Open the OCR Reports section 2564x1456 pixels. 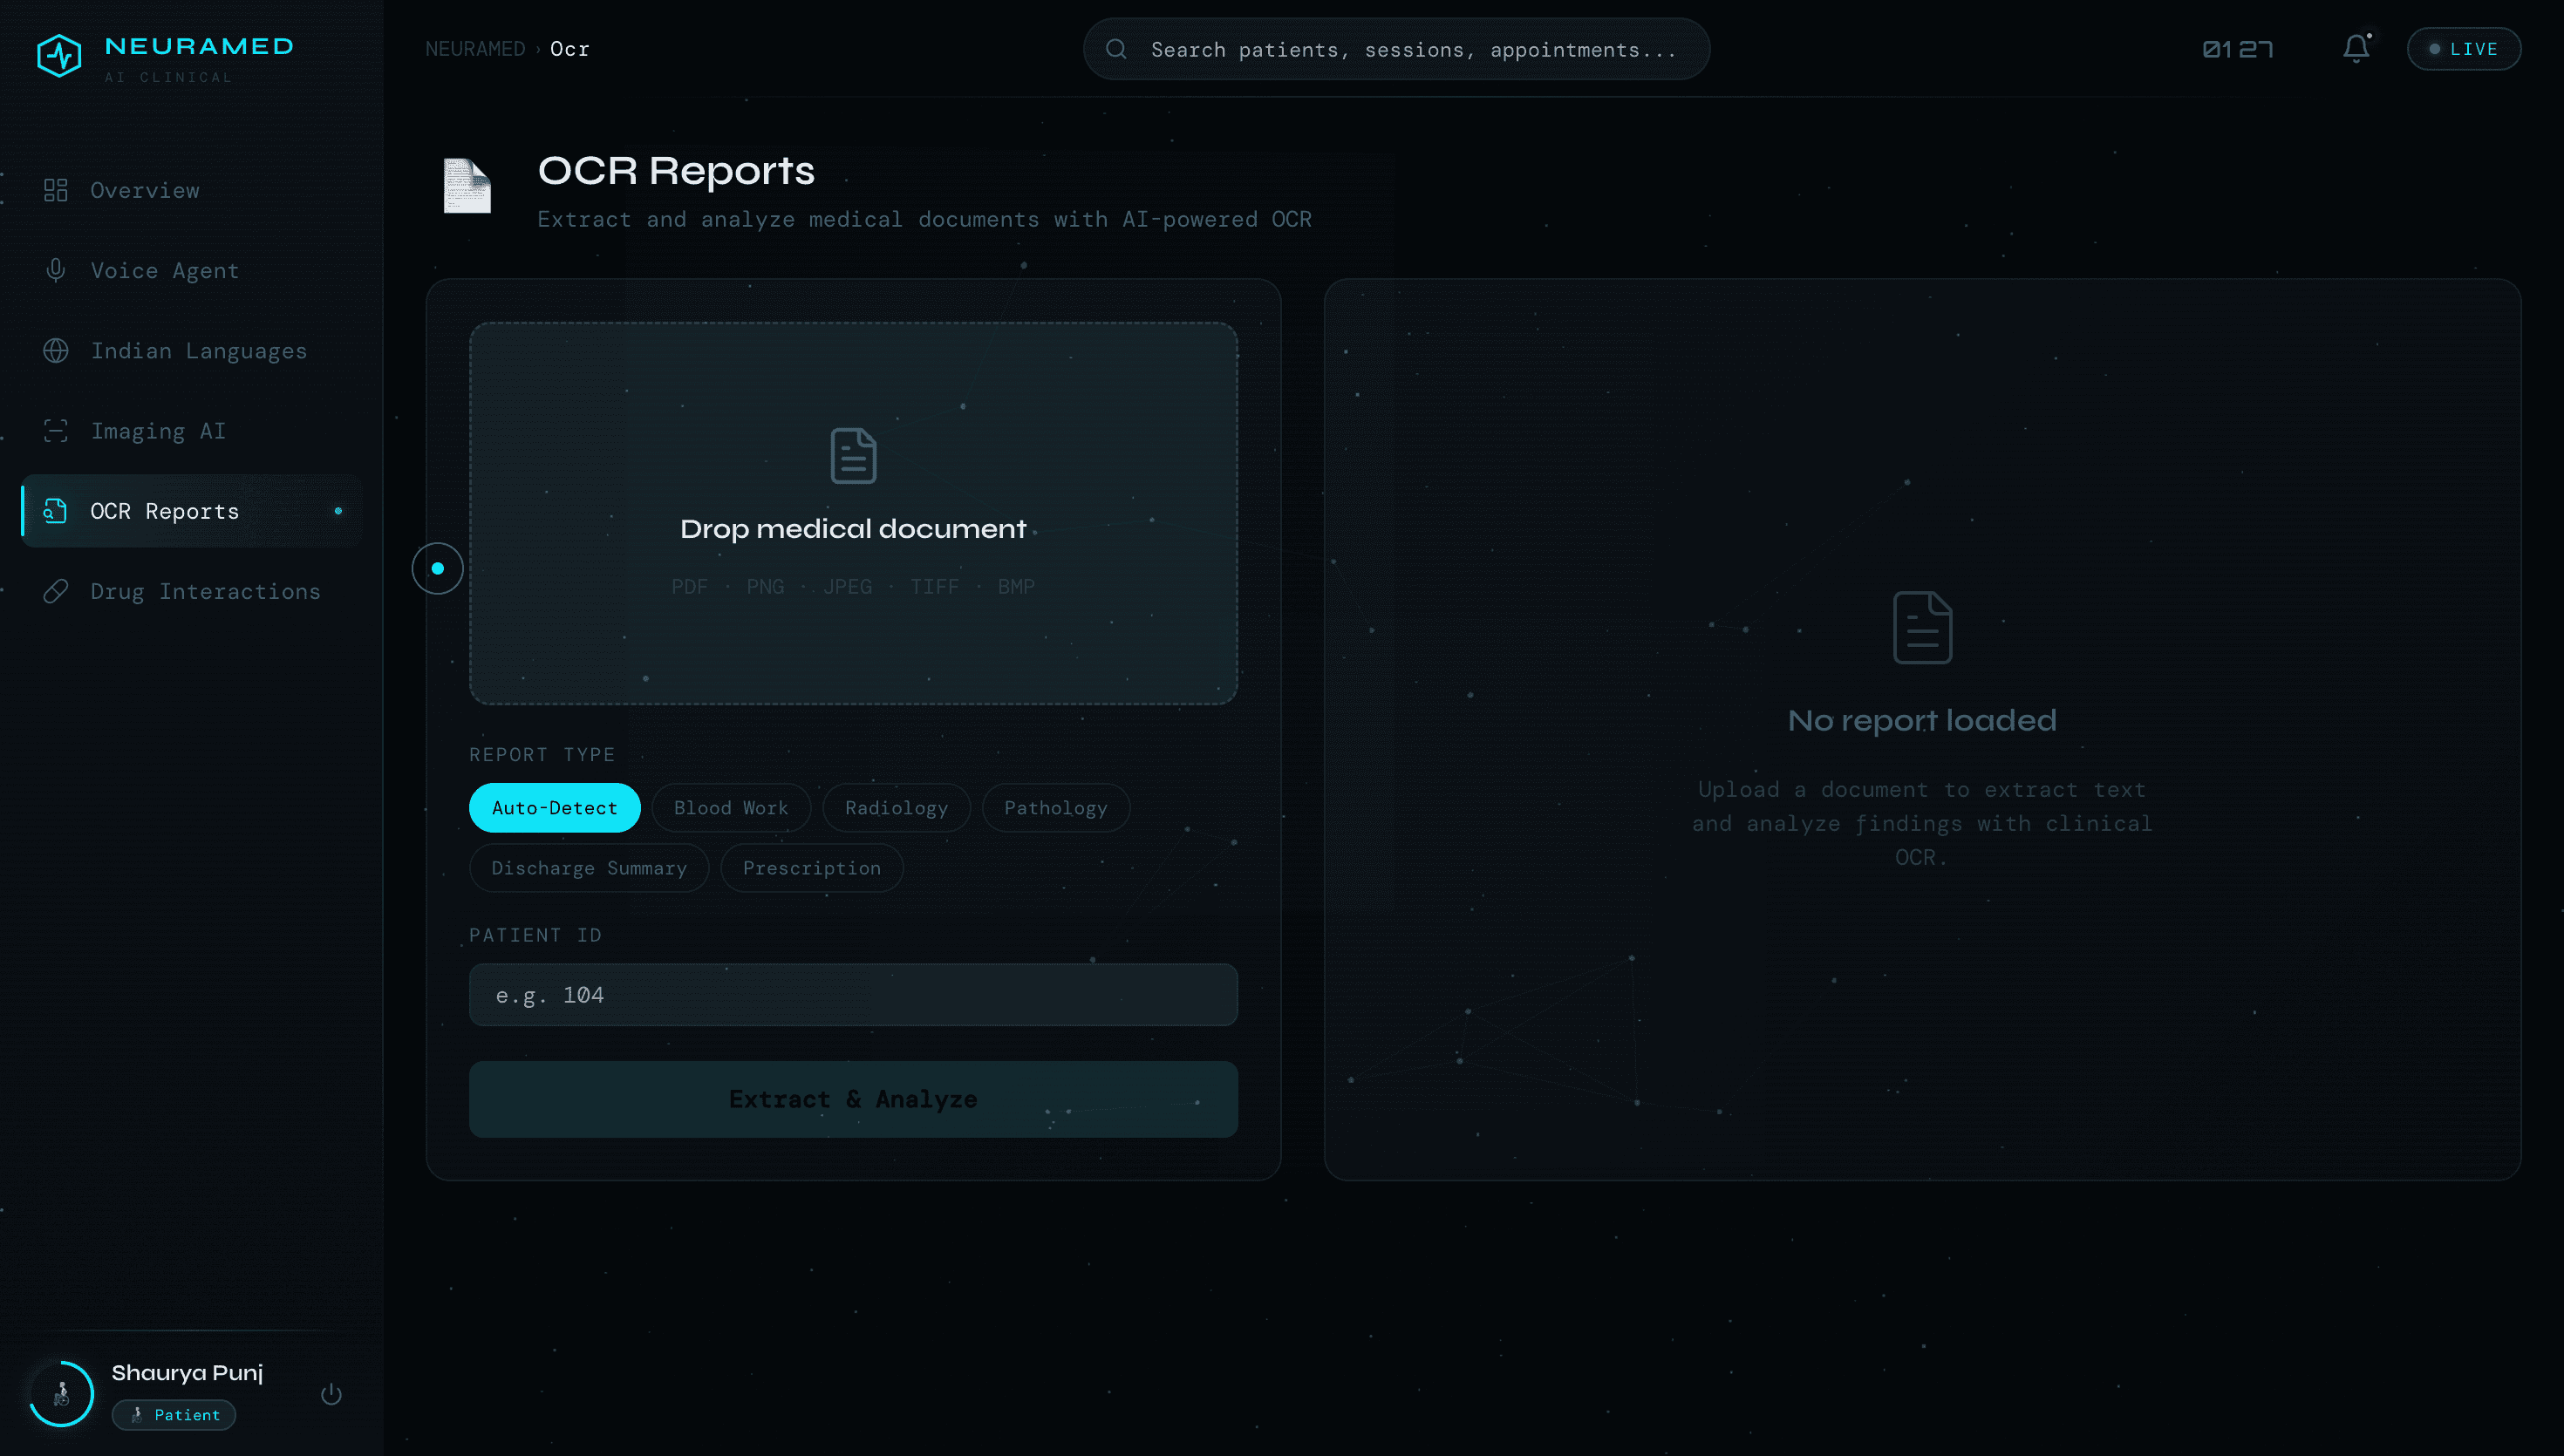[x=164, y=511]
